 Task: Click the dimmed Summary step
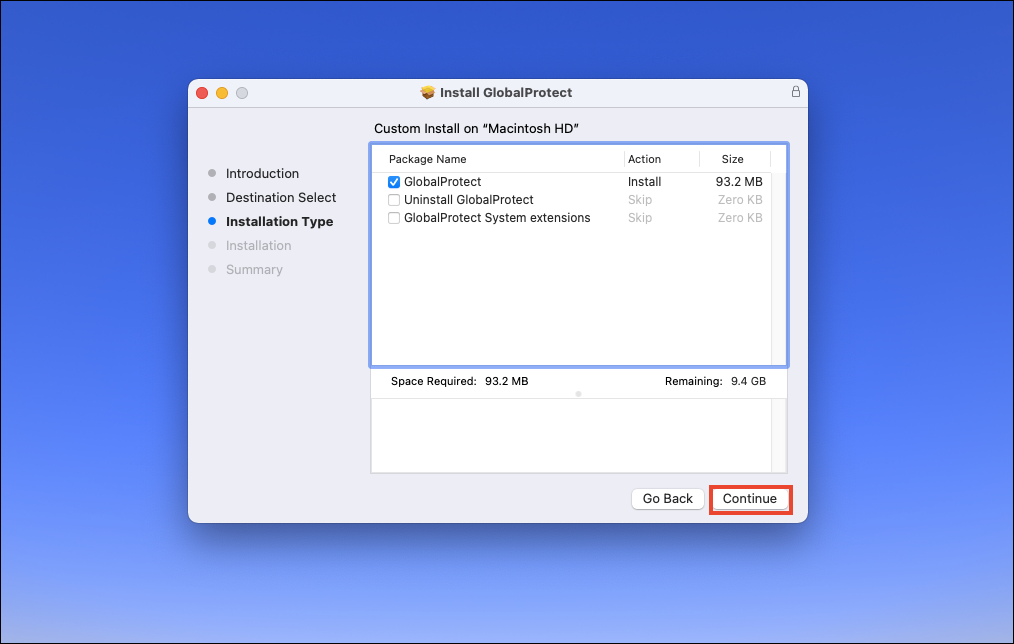tap(254, 269)
